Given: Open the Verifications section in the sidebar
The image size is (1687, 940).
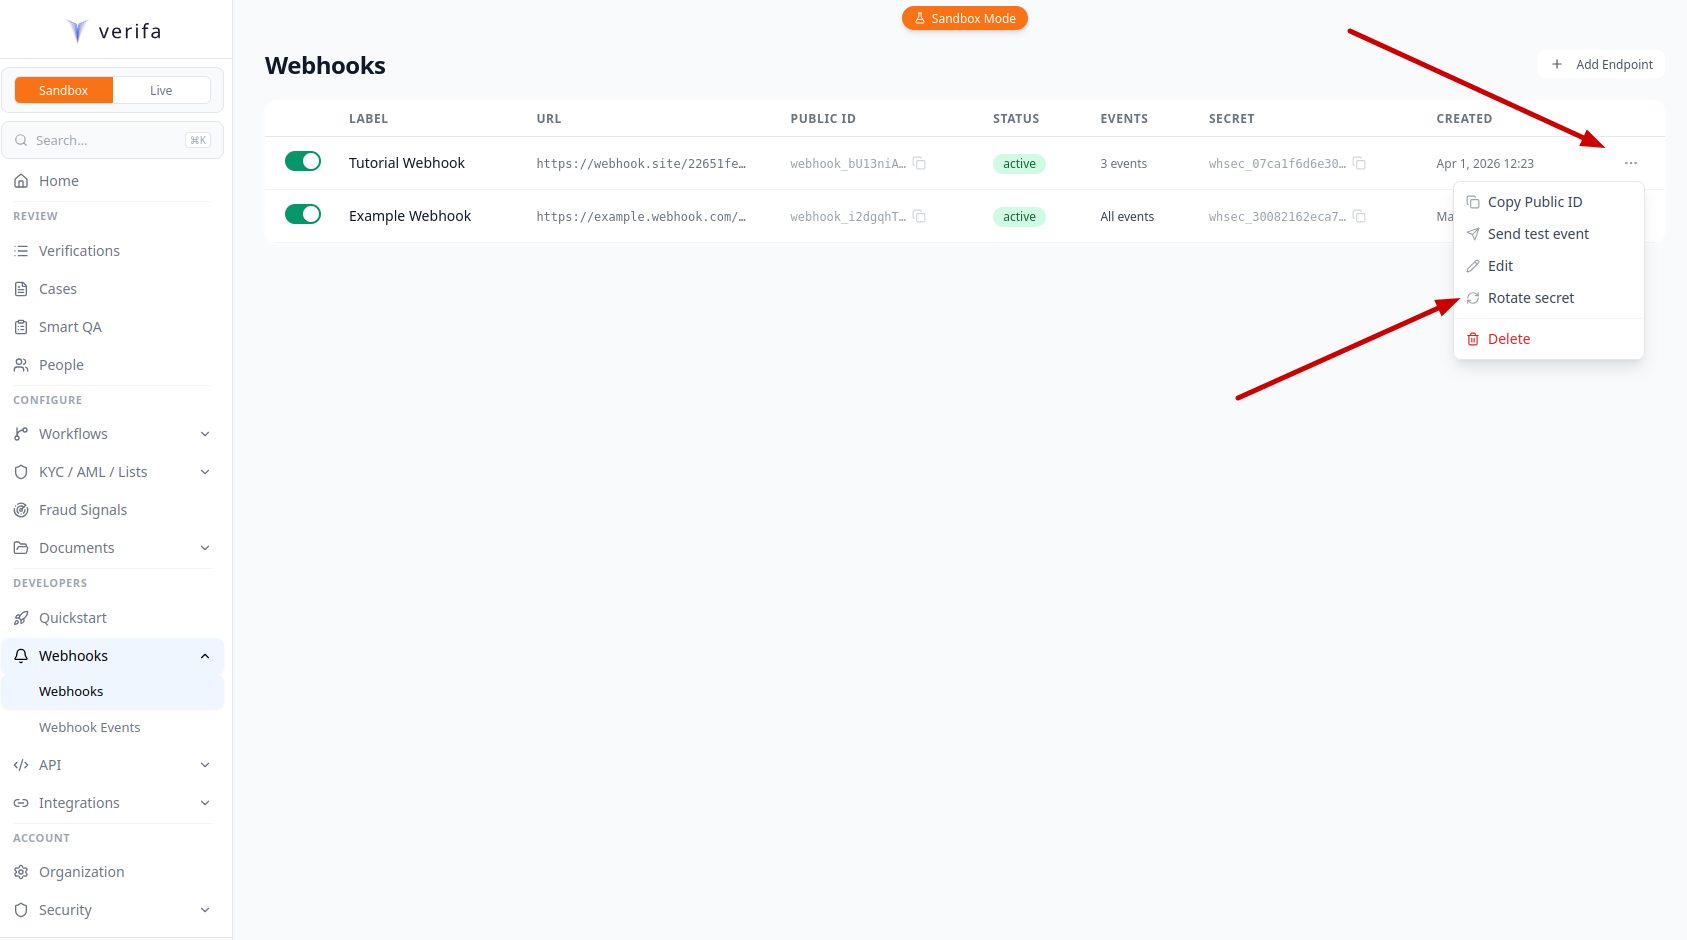Looking at the screenshot, I should click(x=78, y=250).
